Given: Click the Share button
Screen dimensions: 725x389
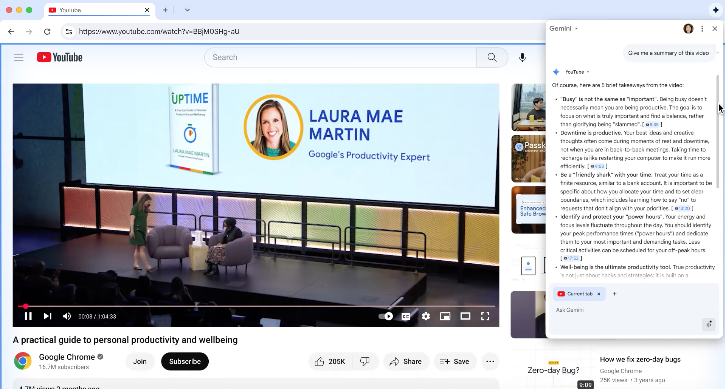Looking at the screenshot, I should tap(406, 361).
